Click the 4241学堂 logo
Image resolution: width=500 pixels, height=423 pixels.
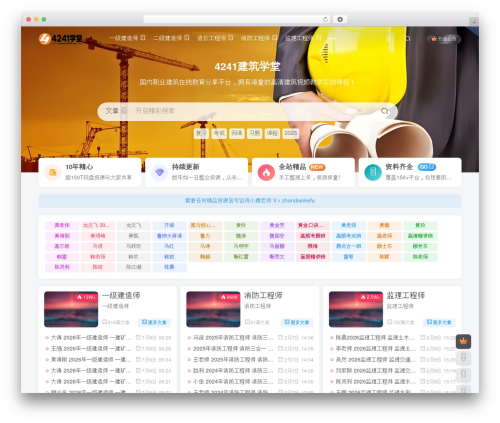pyautogui.click(x=61, y=39)
